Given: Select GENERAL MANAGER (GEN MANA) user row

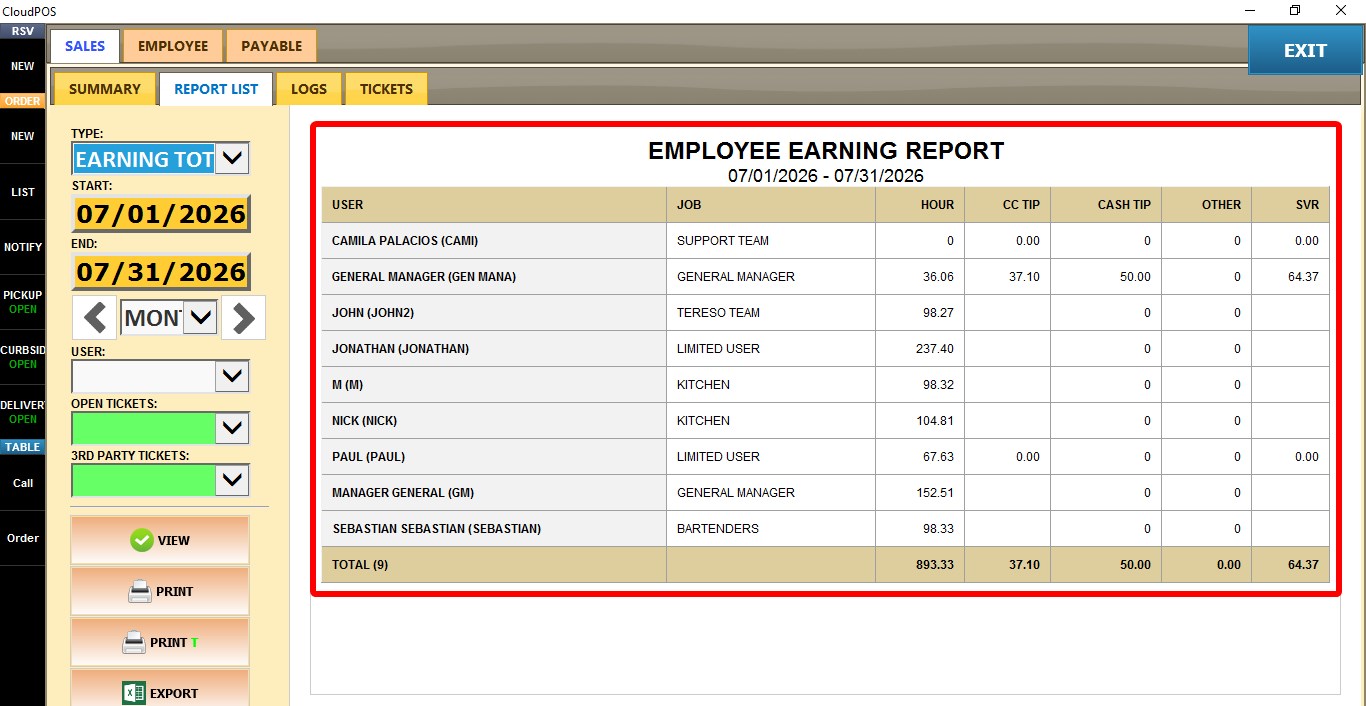Looking at the screenshot, I should (x=825, y=277).
